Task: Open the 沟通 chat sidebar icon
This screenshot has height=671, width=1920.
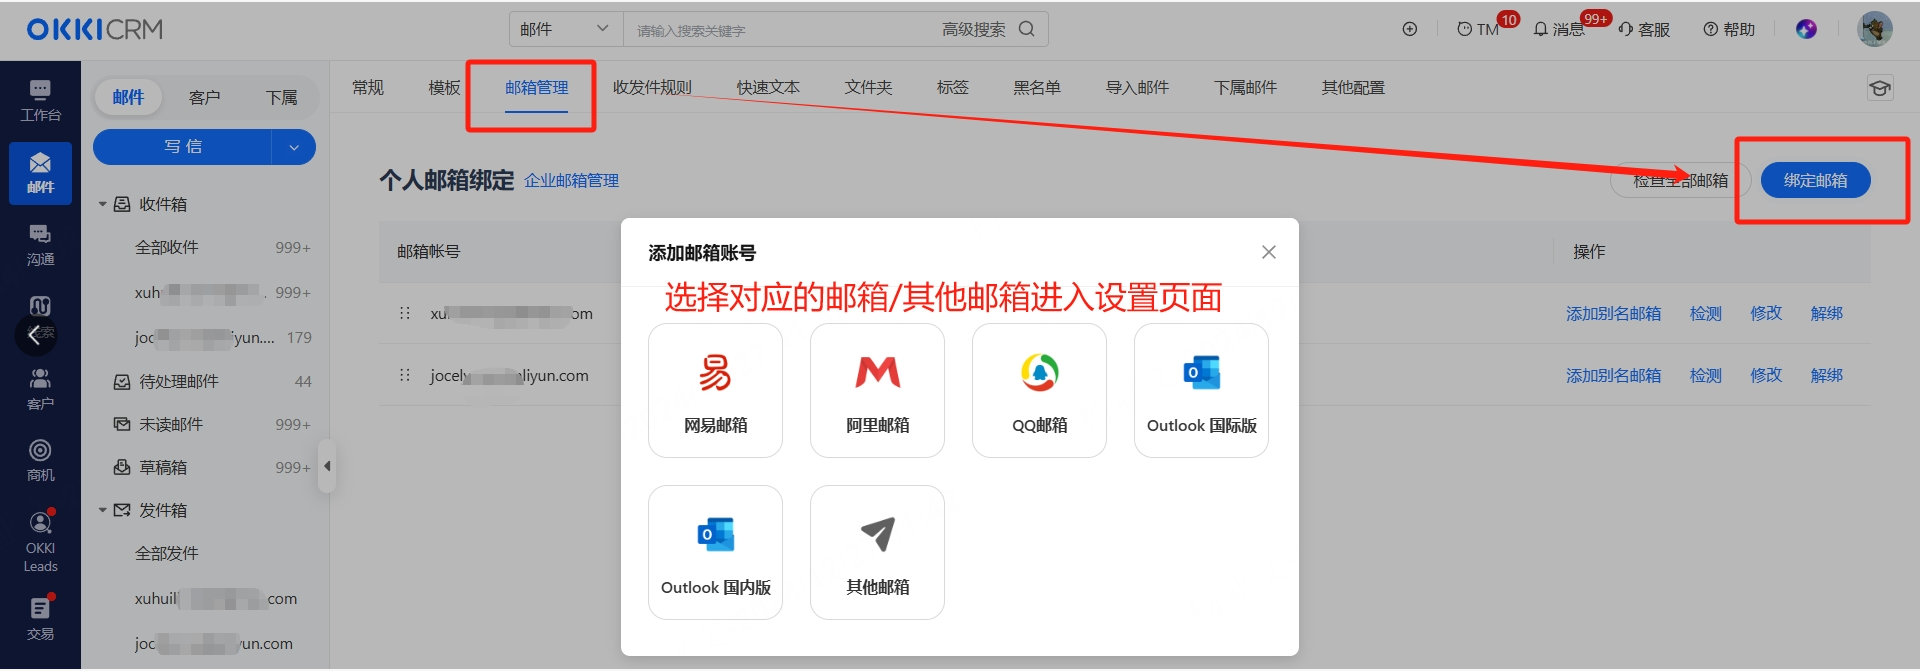Action: tap(40, 245)
